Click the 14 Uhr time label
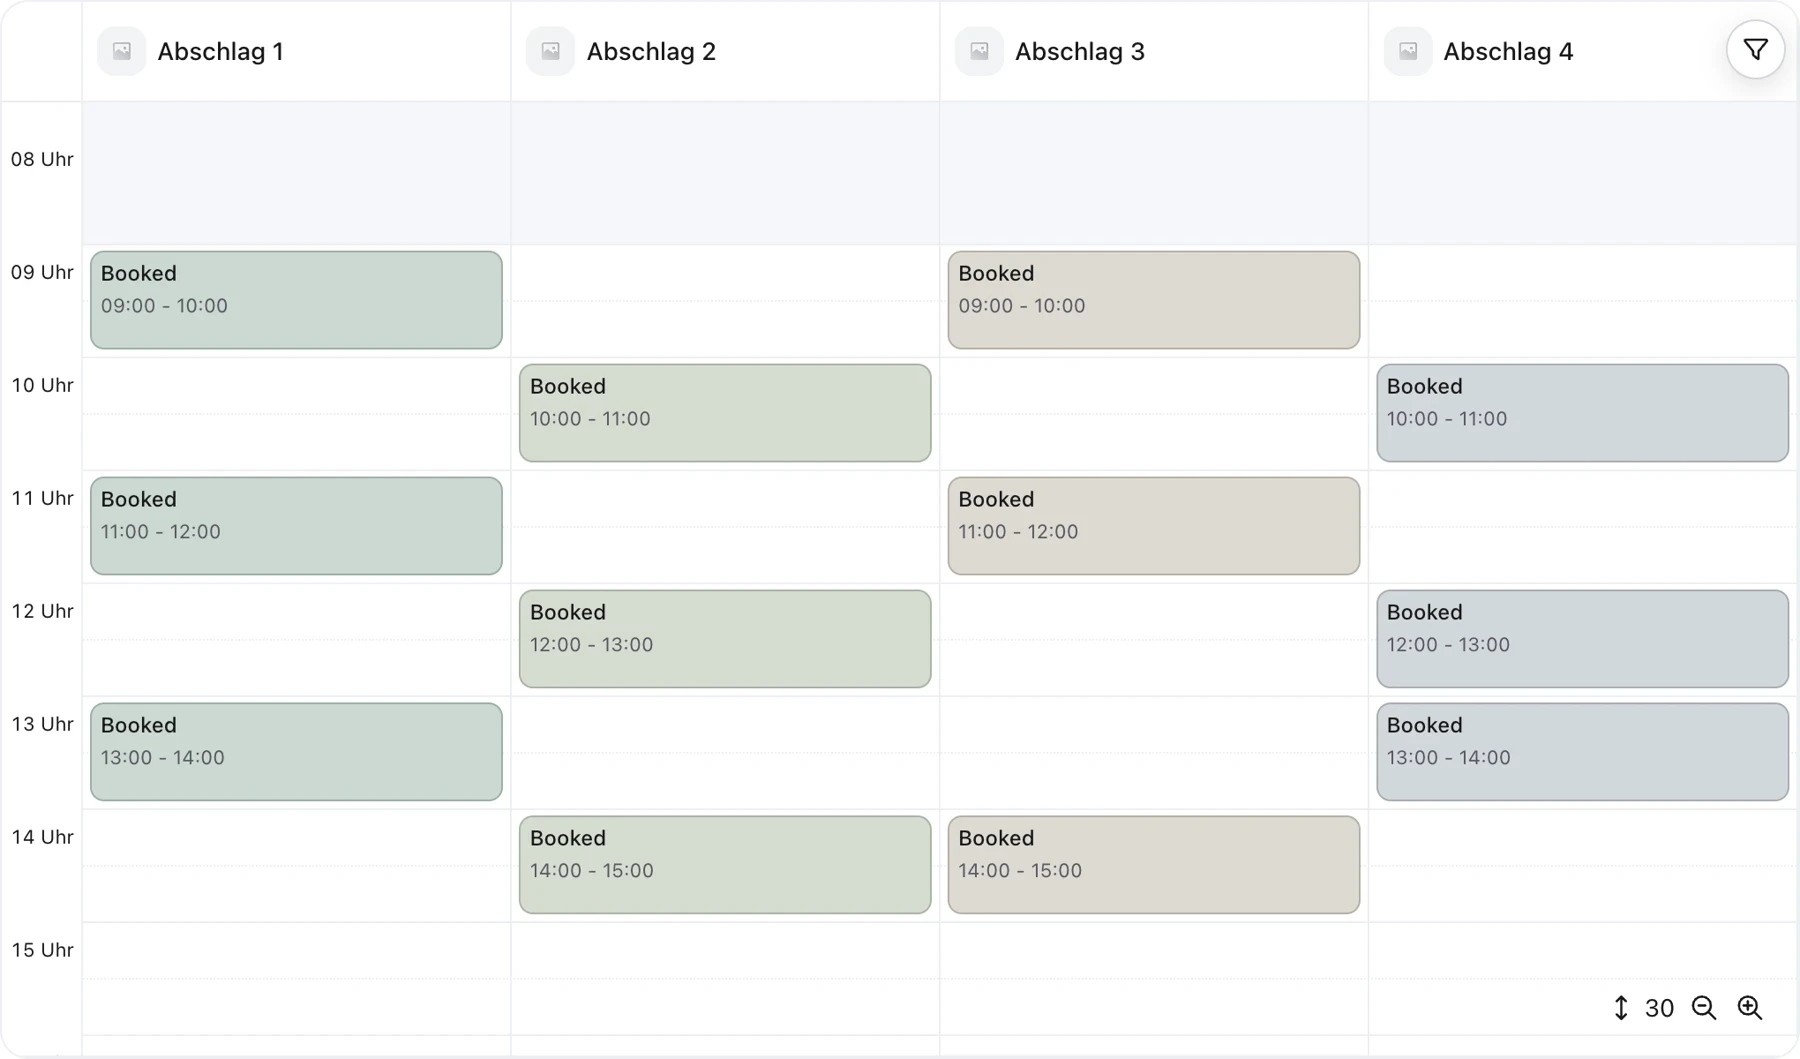1800x1059 pixels. click(42, 837)
